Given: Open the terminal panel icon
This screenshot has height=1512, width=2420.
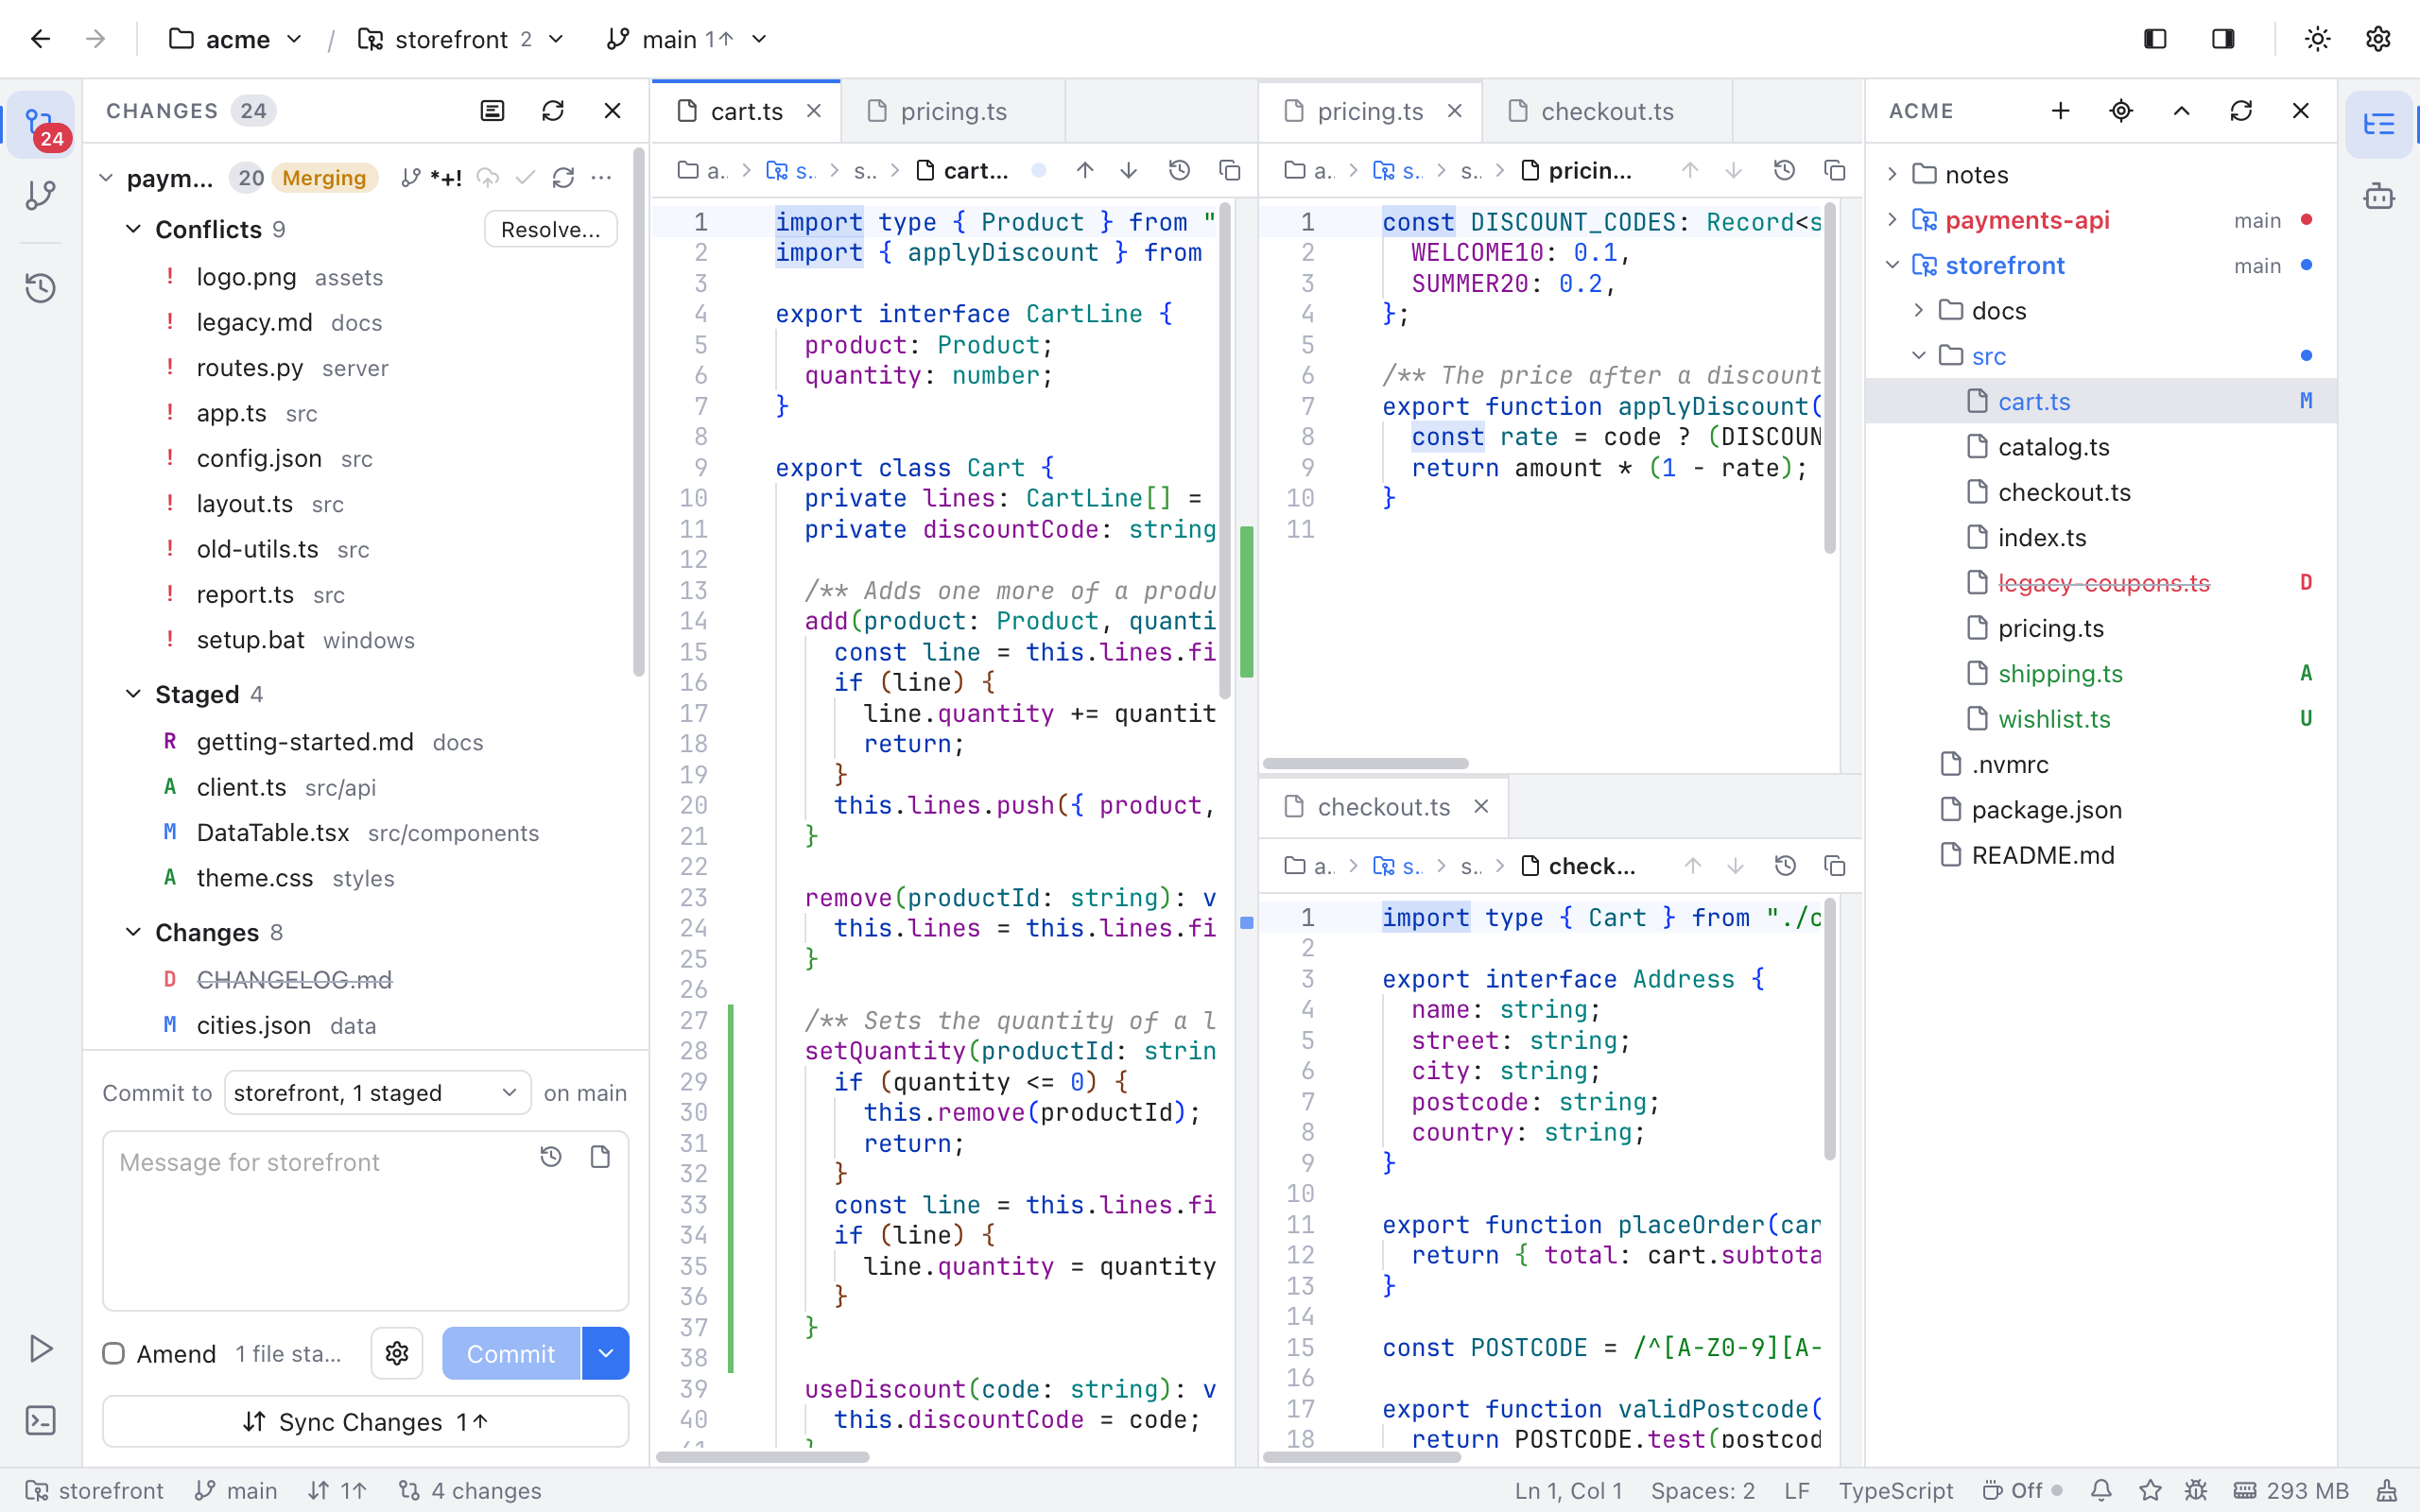Looking at the screenshot, I should 41,1421.
